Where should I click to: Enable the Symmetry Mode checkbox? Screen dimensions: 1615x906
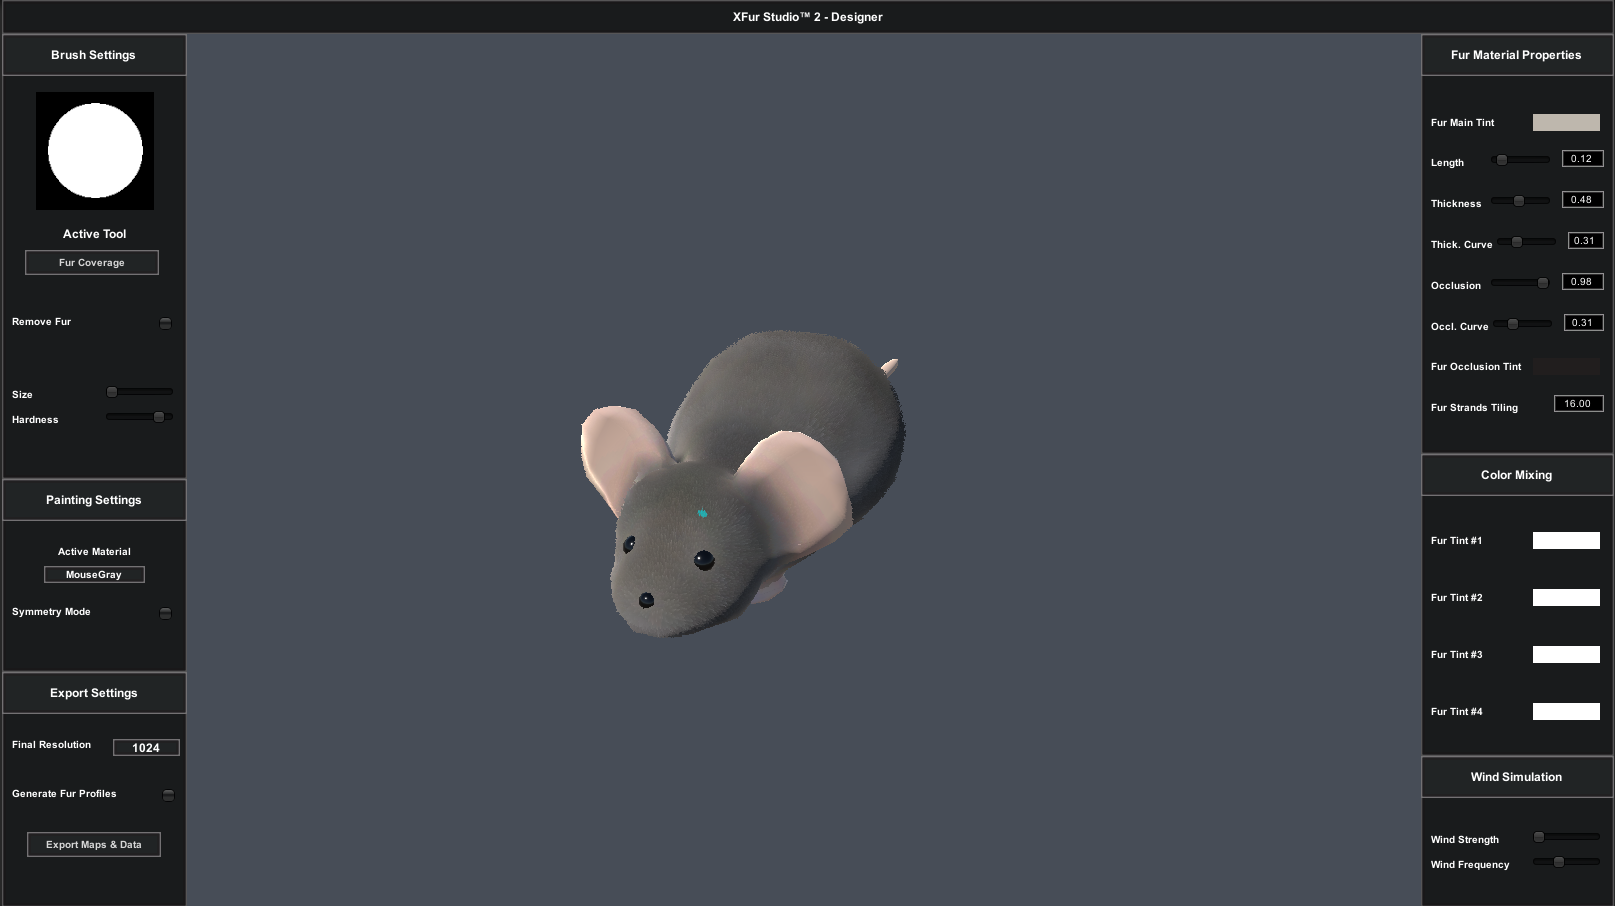[x=165, y=613]
